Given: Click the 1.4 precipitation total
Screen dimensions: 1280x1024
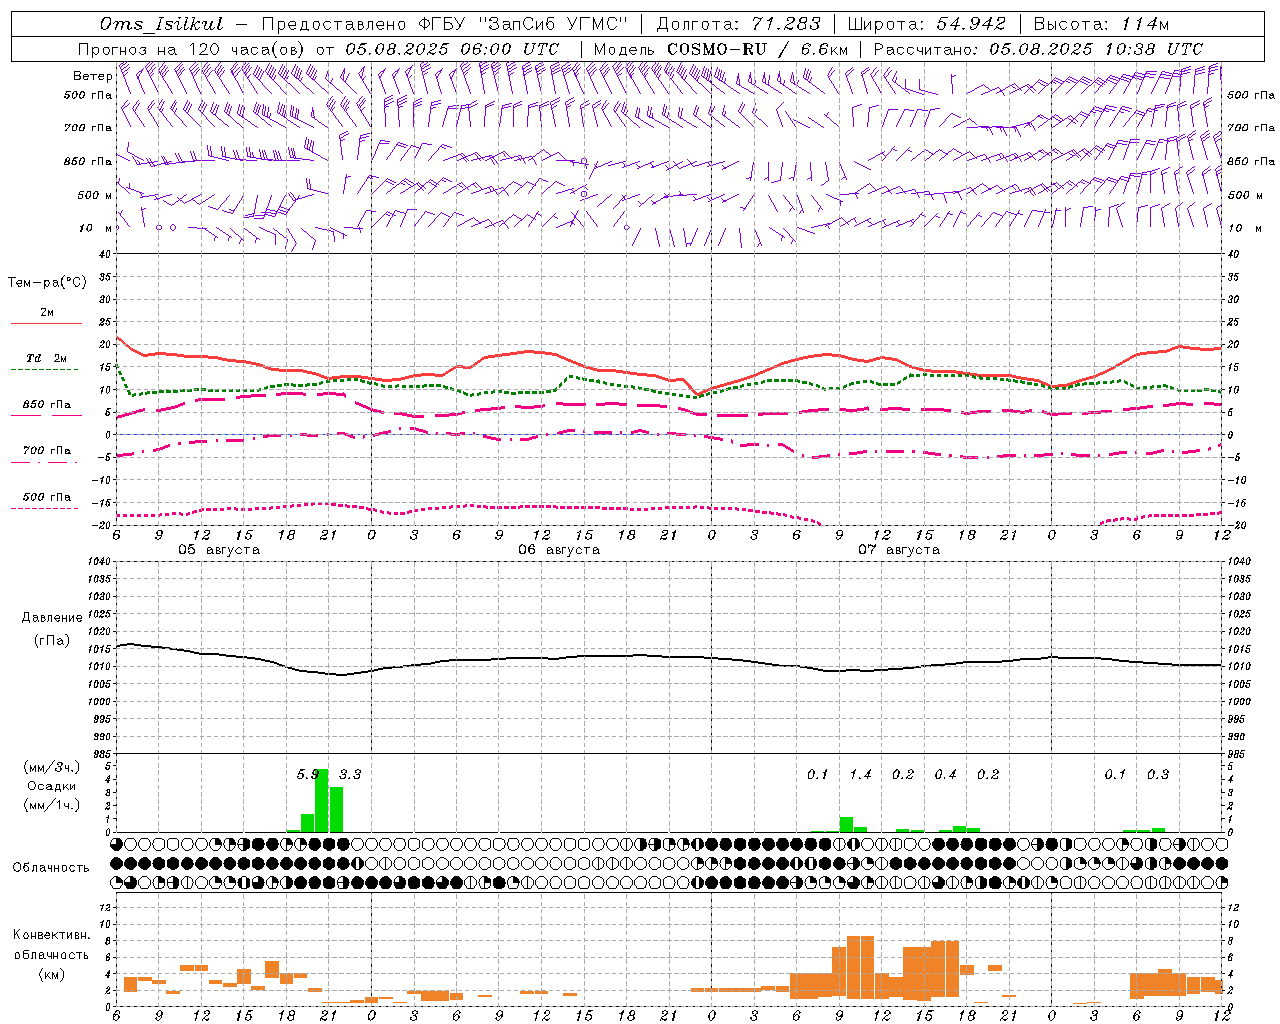Looking at the screenshot, I should pyautogui.click(x=860, y=774).
